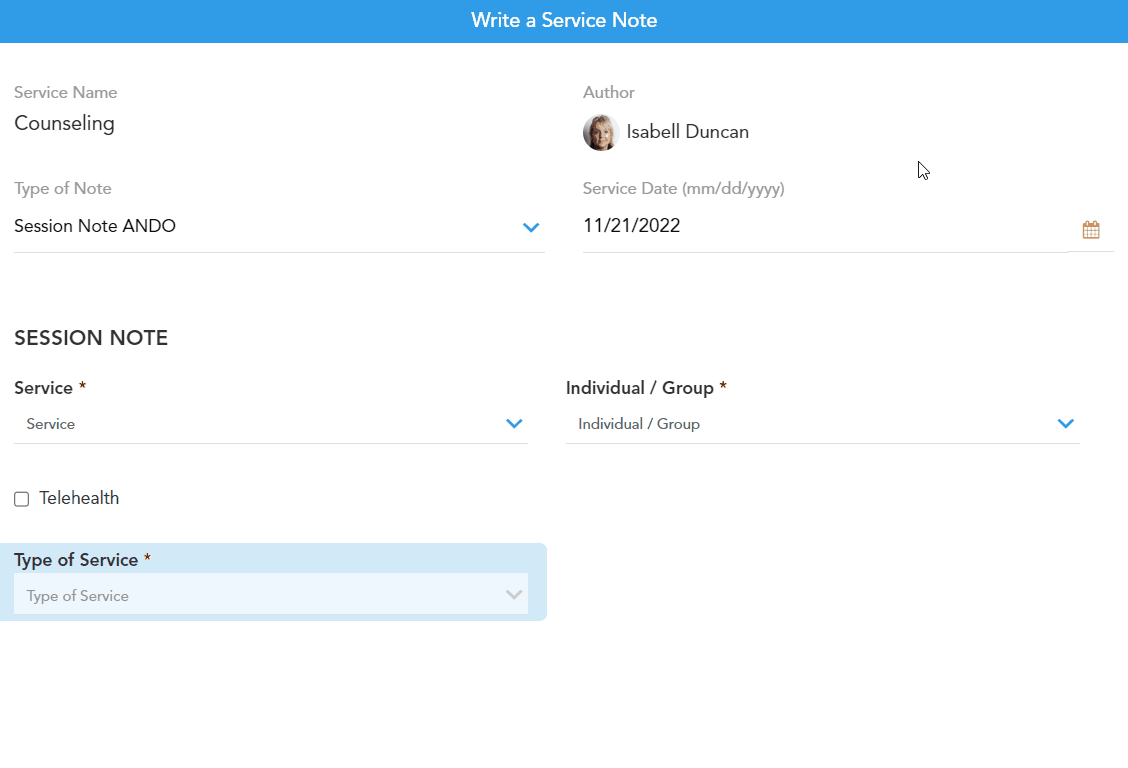Click the gray Type of Service chevron
Viewport: 1128px width, 768px height.
tap(514, 595)
